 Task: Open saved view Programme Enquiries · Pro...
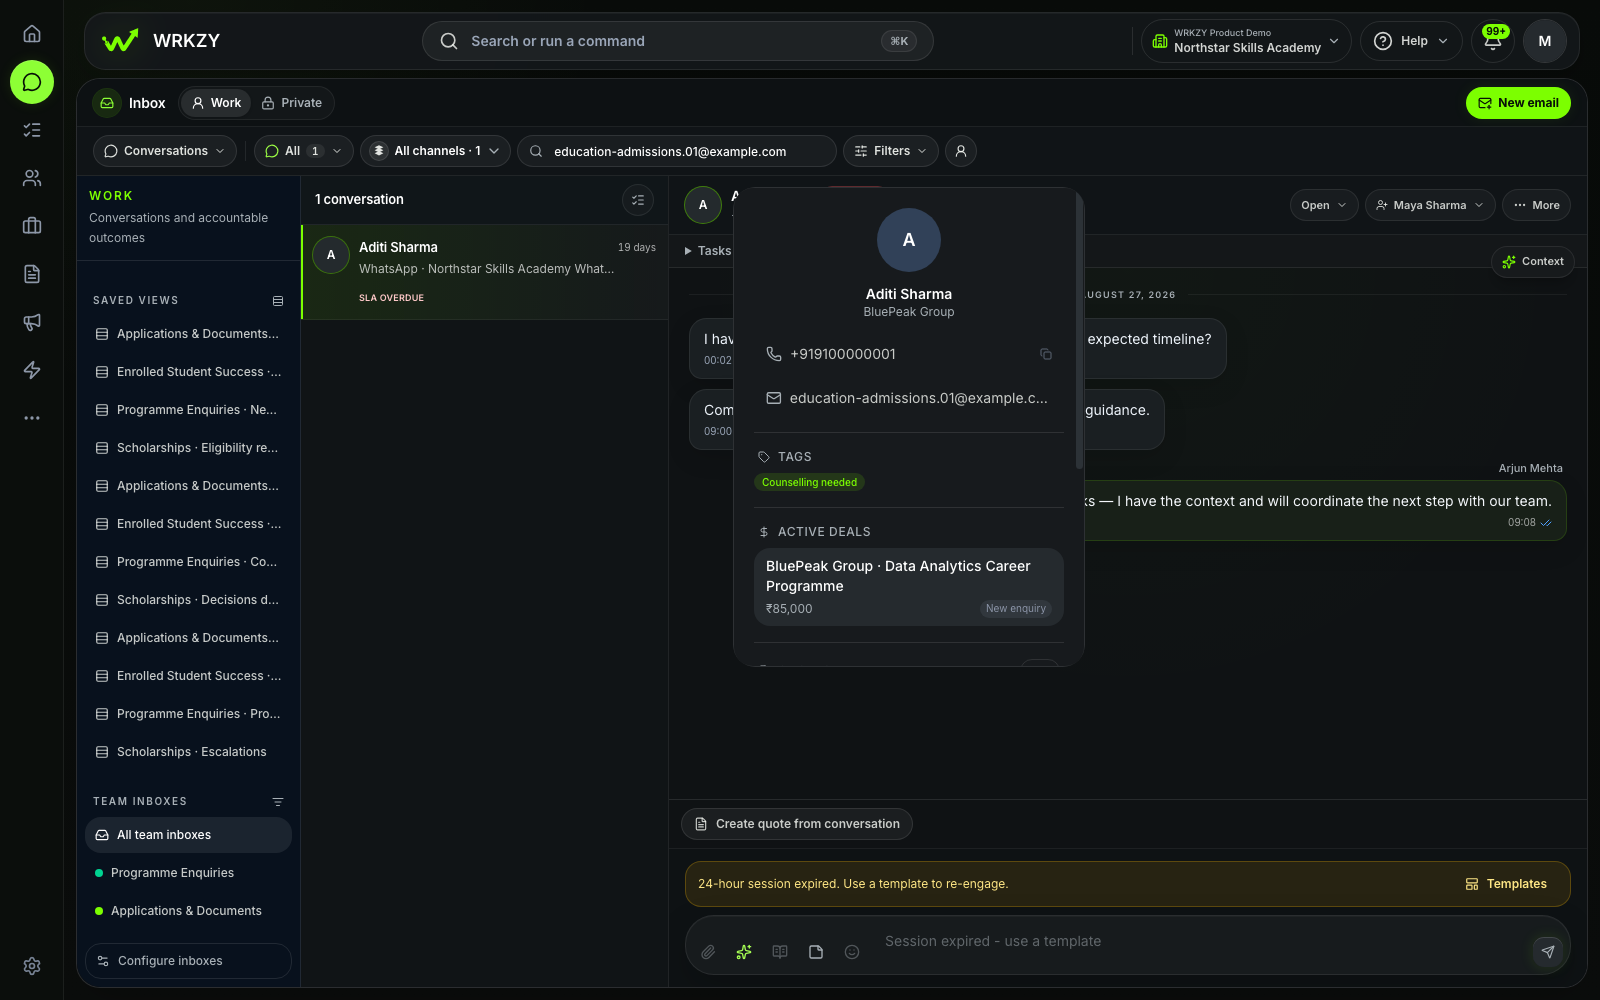click(187, 714)
